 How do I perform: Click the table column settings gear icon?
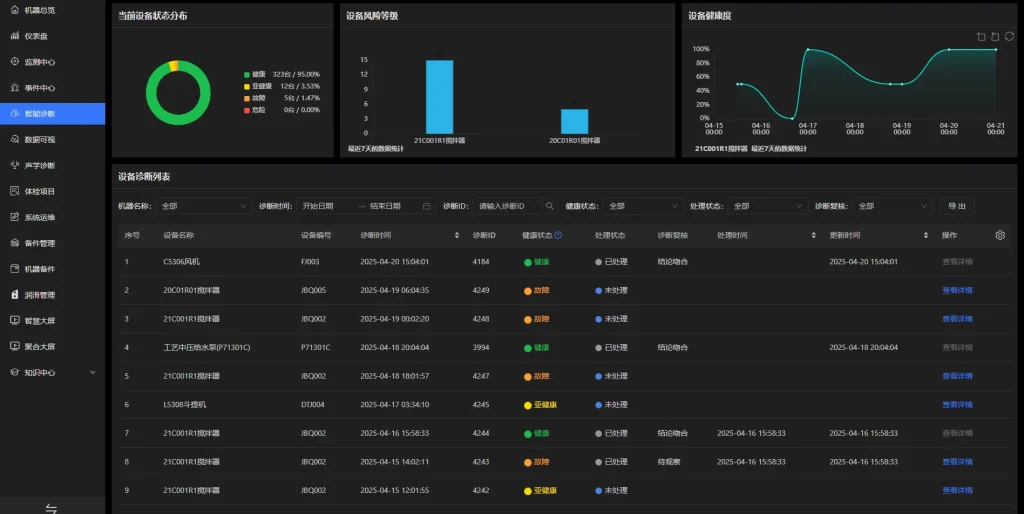[x=999, y=235]
